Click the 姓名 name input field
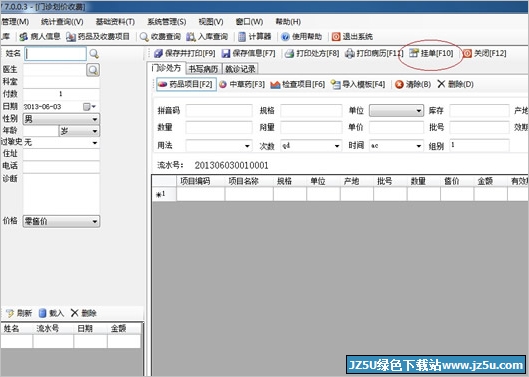 click(55, 54)
